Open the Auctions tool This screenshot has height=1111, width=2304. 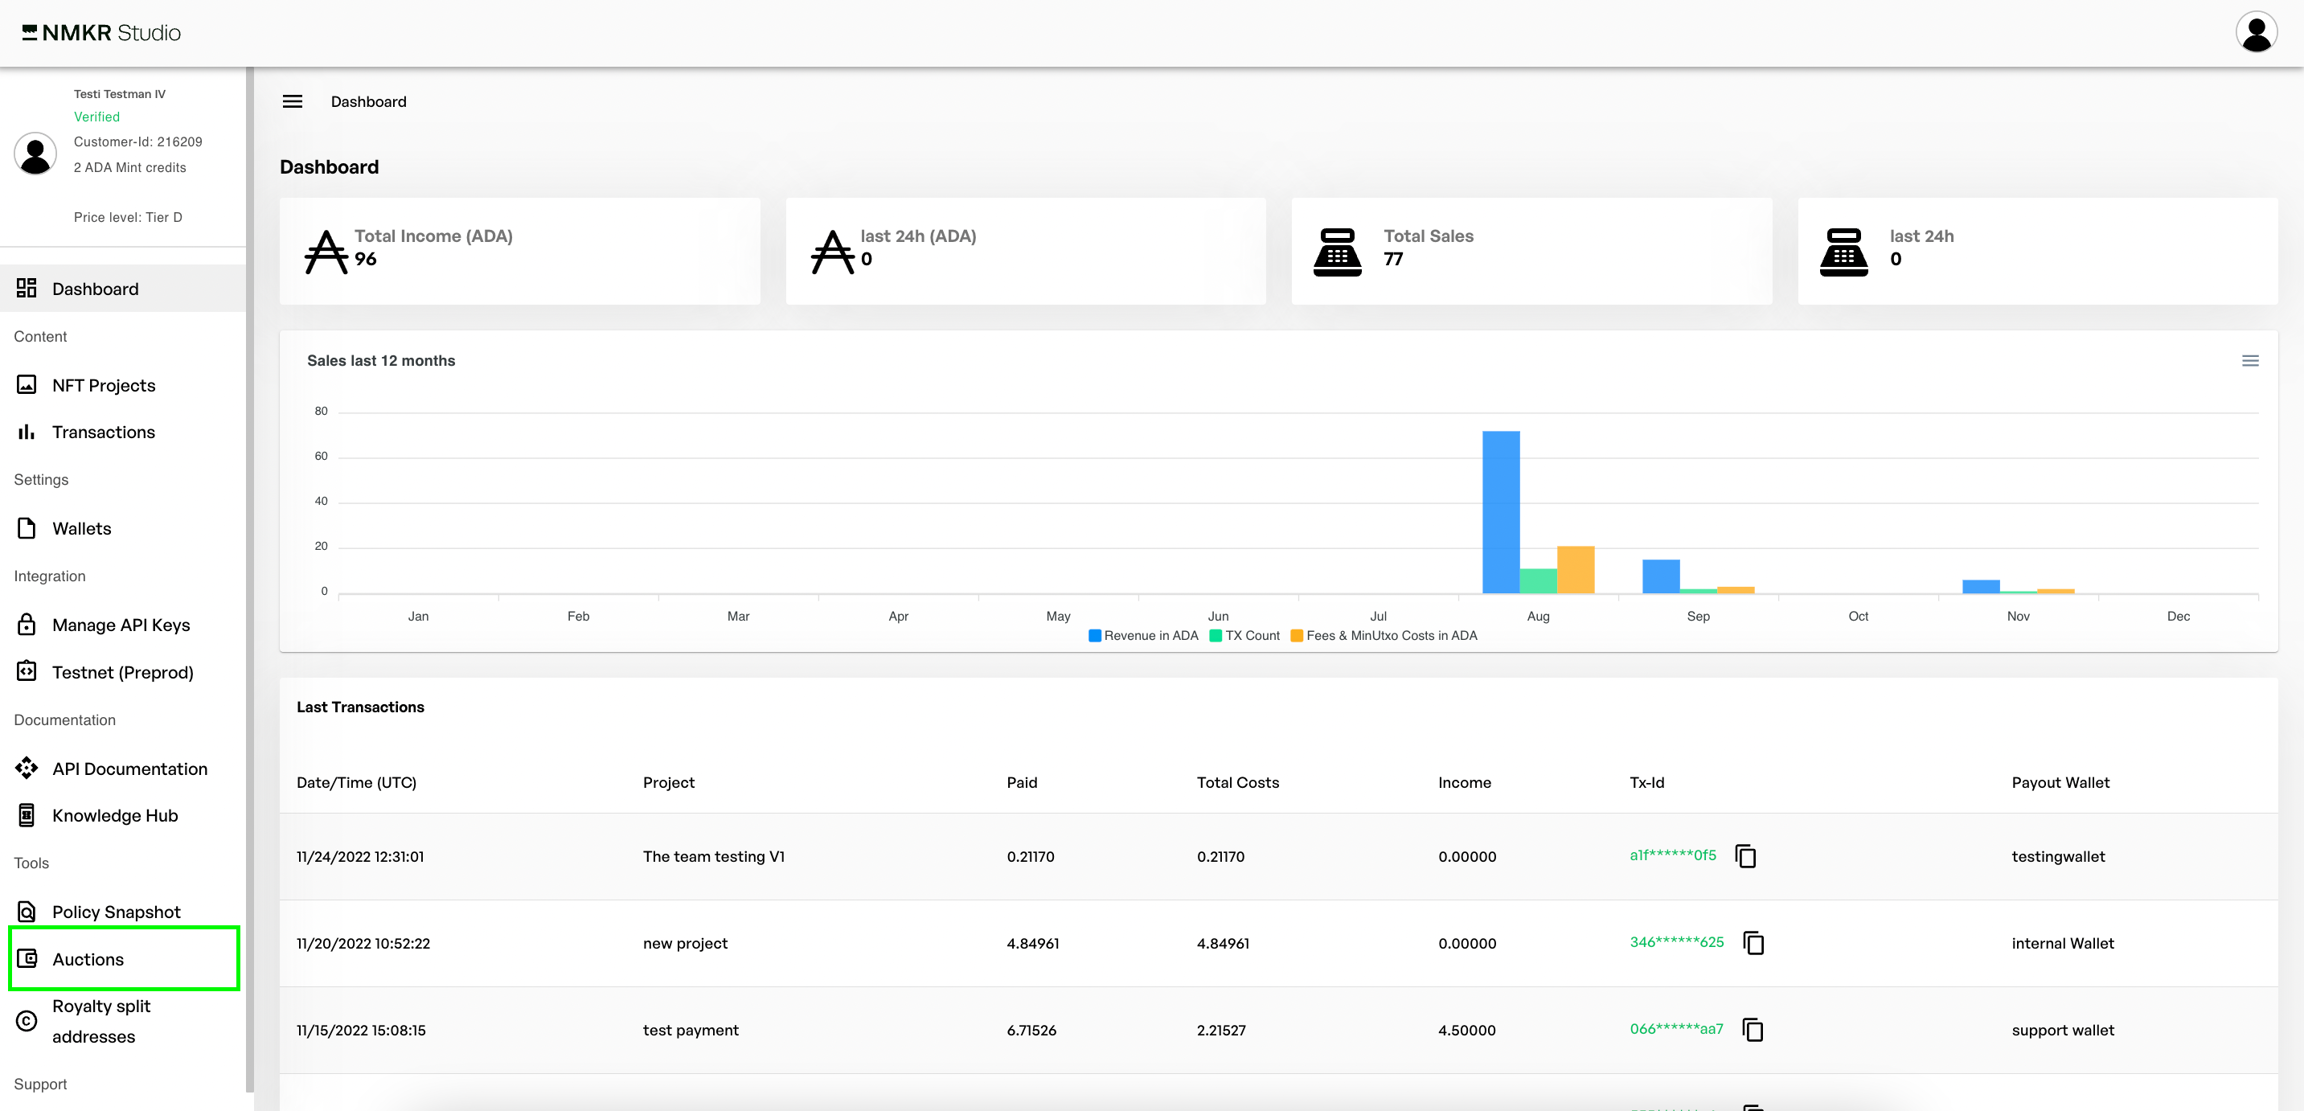(x=88, y=959)
